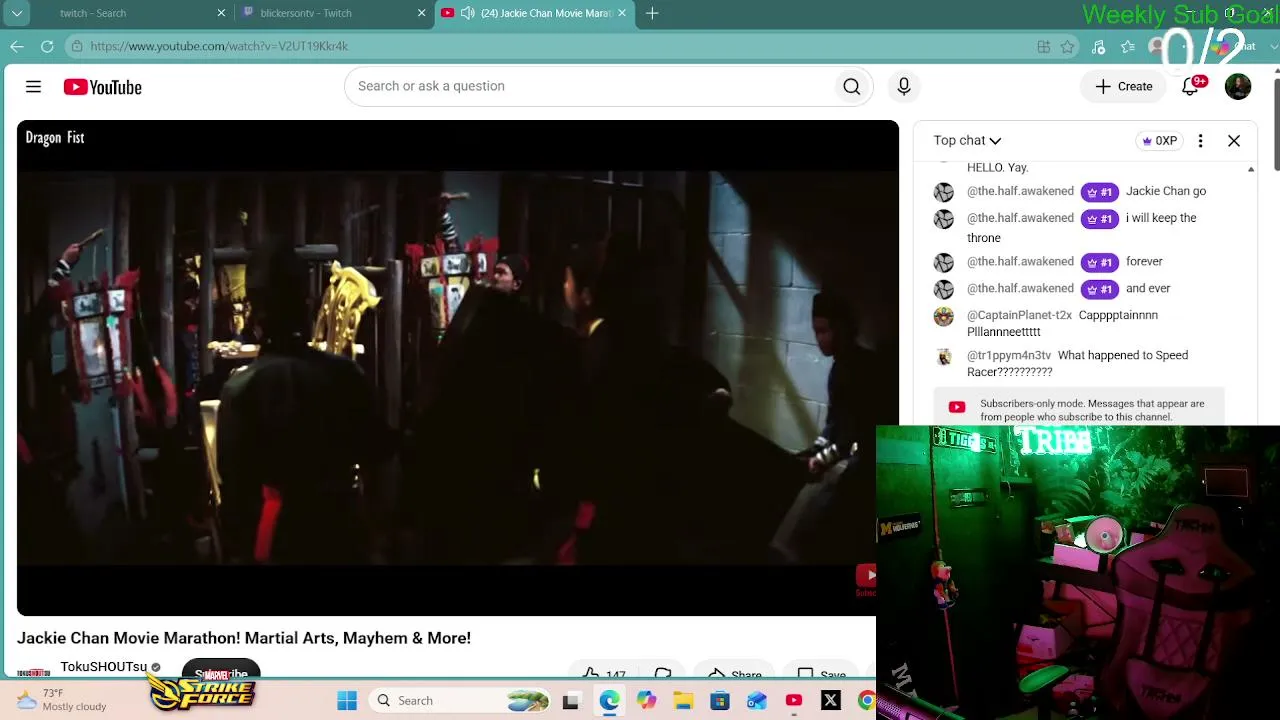The image size is (1280, 720).
Task: Close the Jackie Chan Movie Marathon tab
Action: tap(622, 13)
